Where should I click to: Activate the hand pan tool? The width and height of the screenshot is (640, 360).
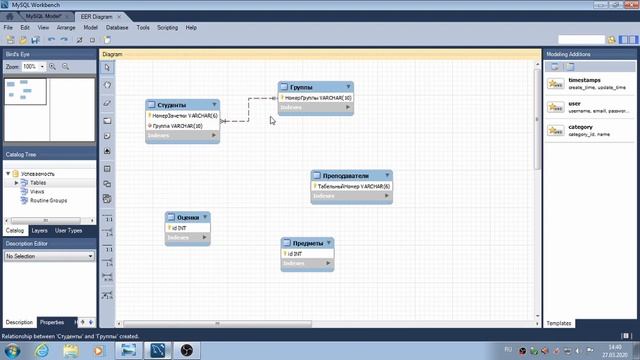click(107, 85)
